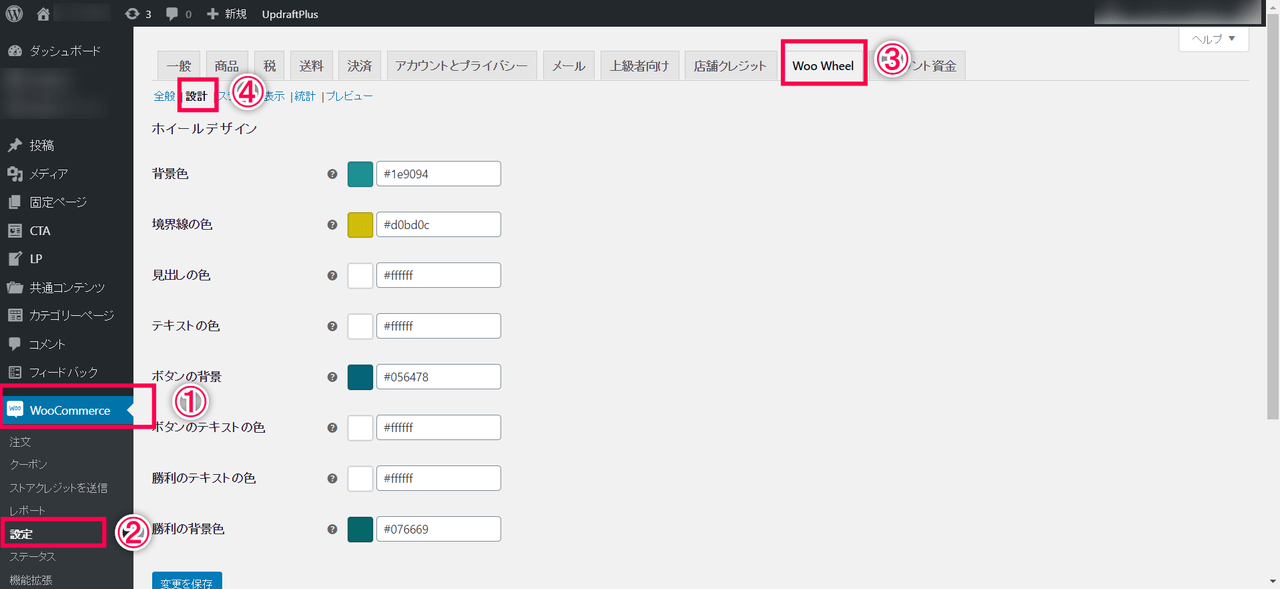This screenshot has height=589, width=1280.
Task: Go to 全般 subsection link
Action: 164,96
